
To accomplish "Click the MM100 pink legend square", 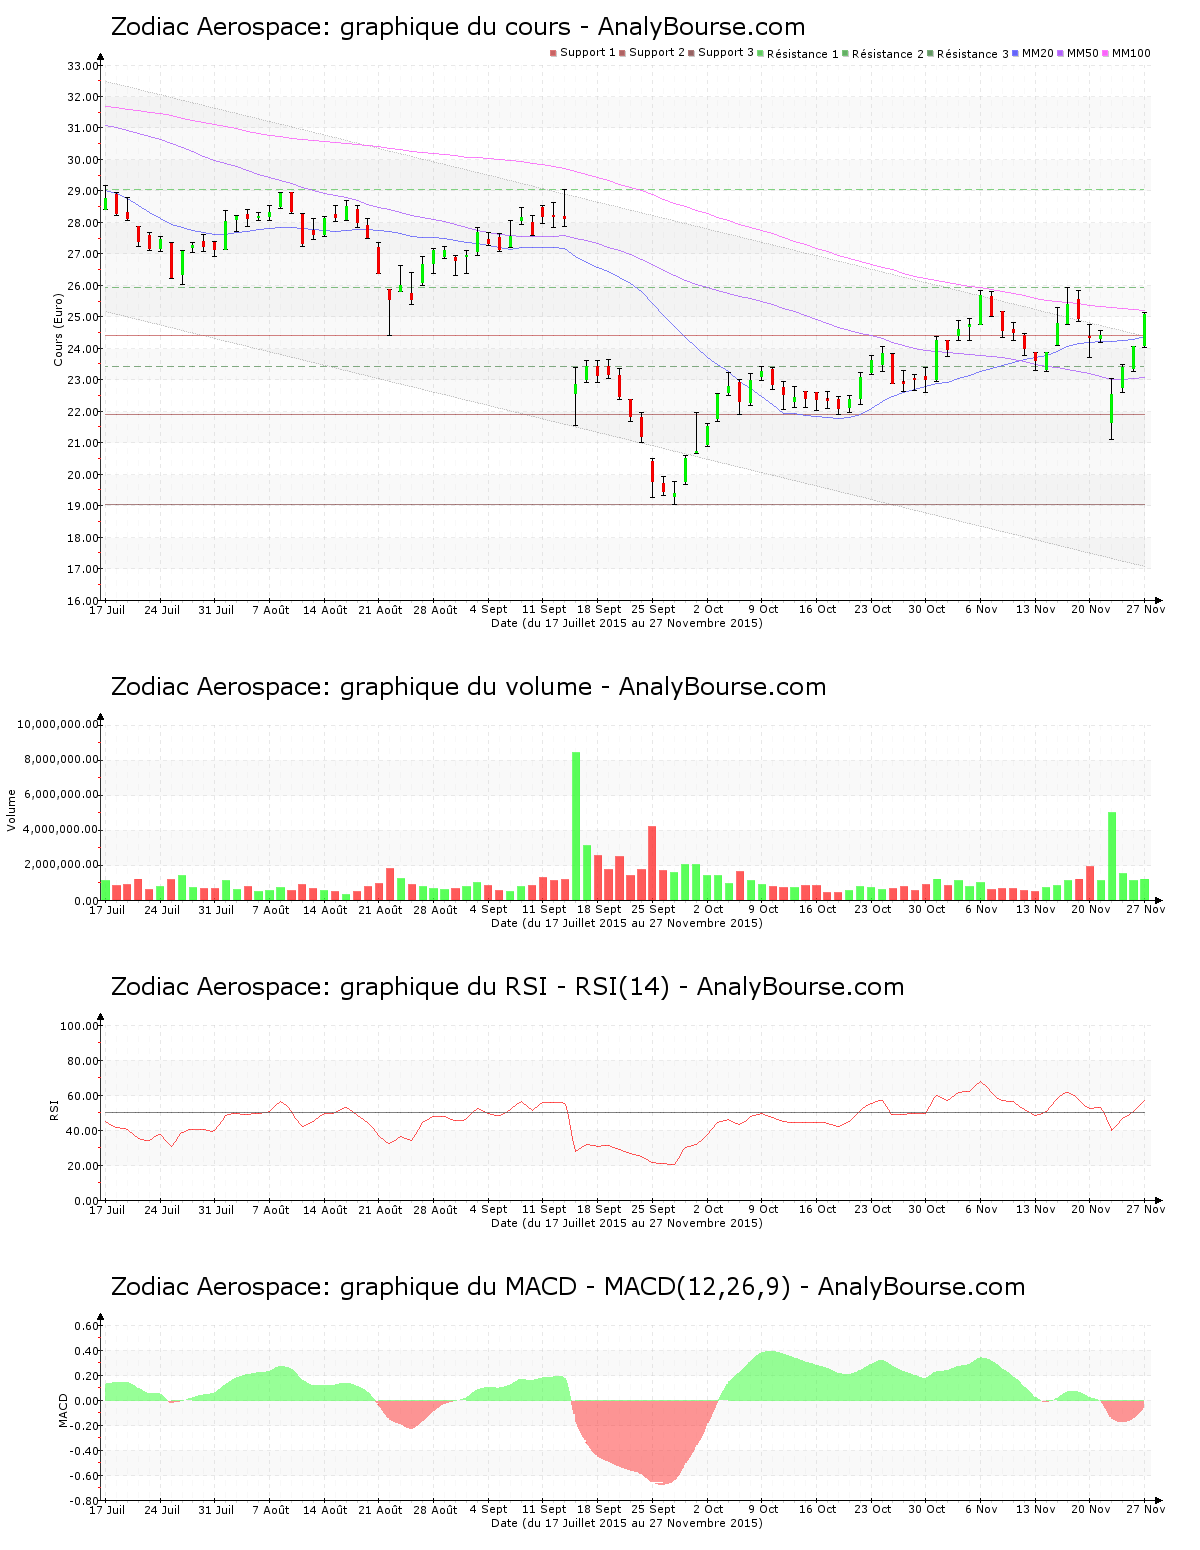I will click(x=1106, y=53).
